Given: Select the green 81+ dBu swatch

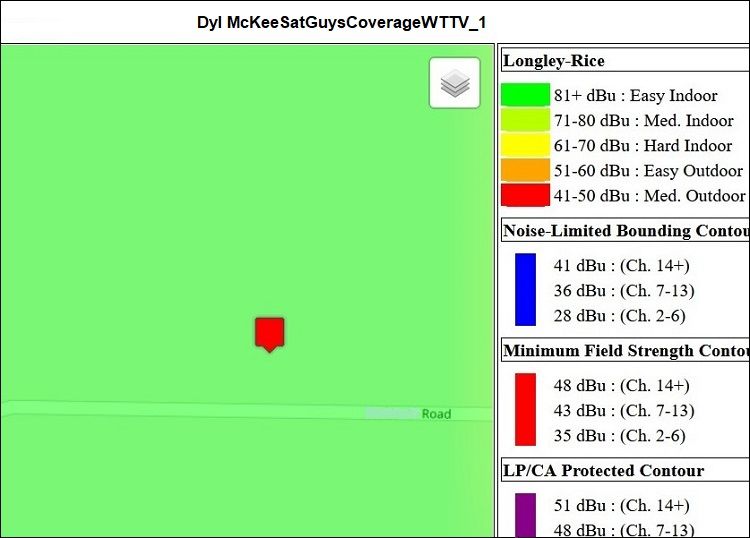Looking at the screenshot, I should click(x=525, y=96).
